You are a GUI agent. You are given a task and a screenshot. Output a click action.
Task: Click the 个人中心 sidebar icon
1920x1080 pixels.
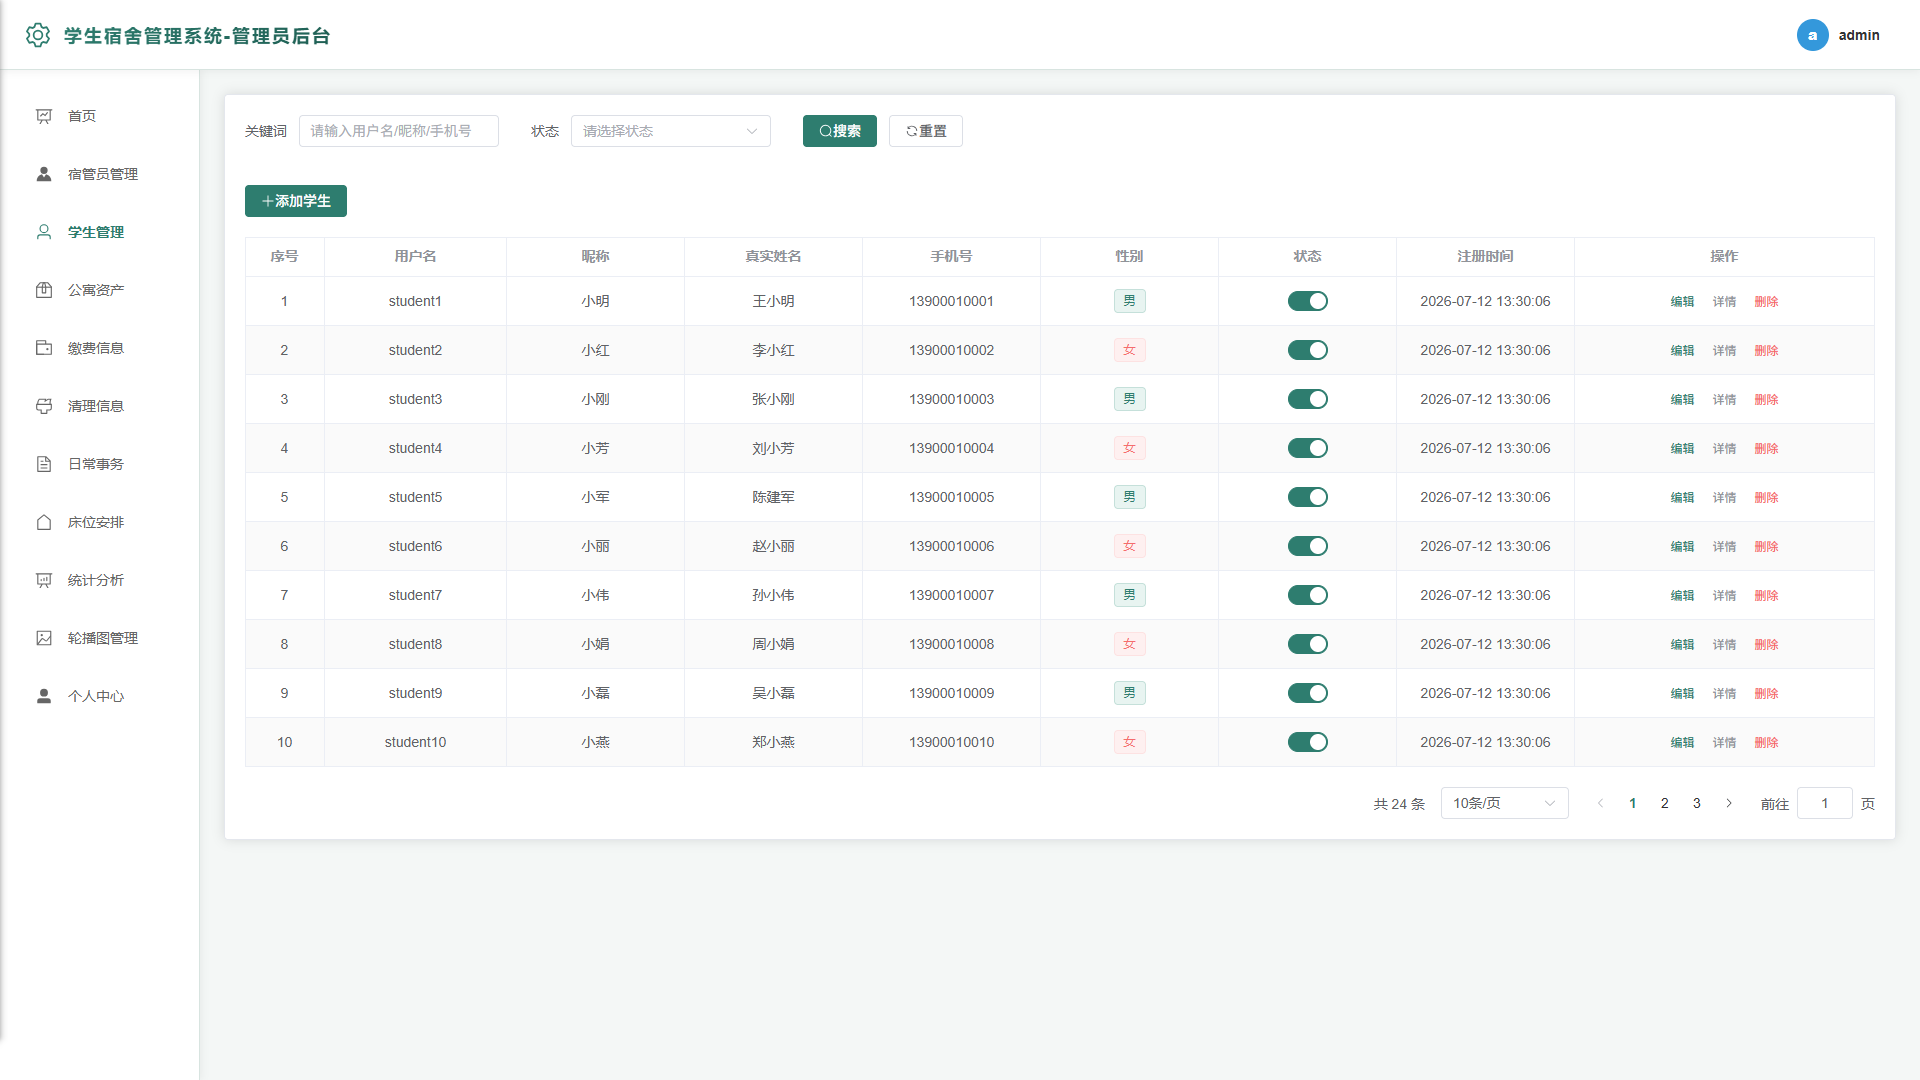click(x=44, y=696)
